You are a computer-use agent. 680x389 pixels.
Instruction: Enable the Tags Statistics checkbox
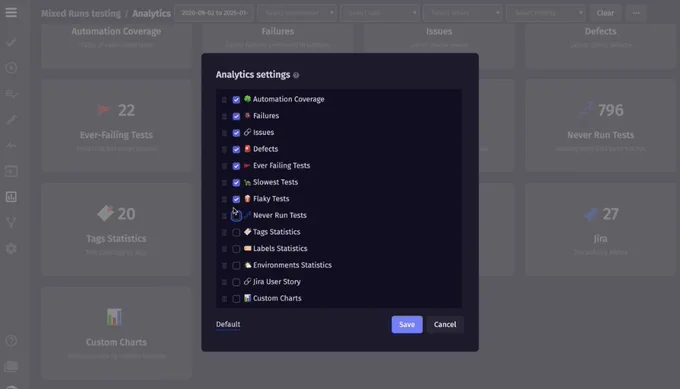236,232
